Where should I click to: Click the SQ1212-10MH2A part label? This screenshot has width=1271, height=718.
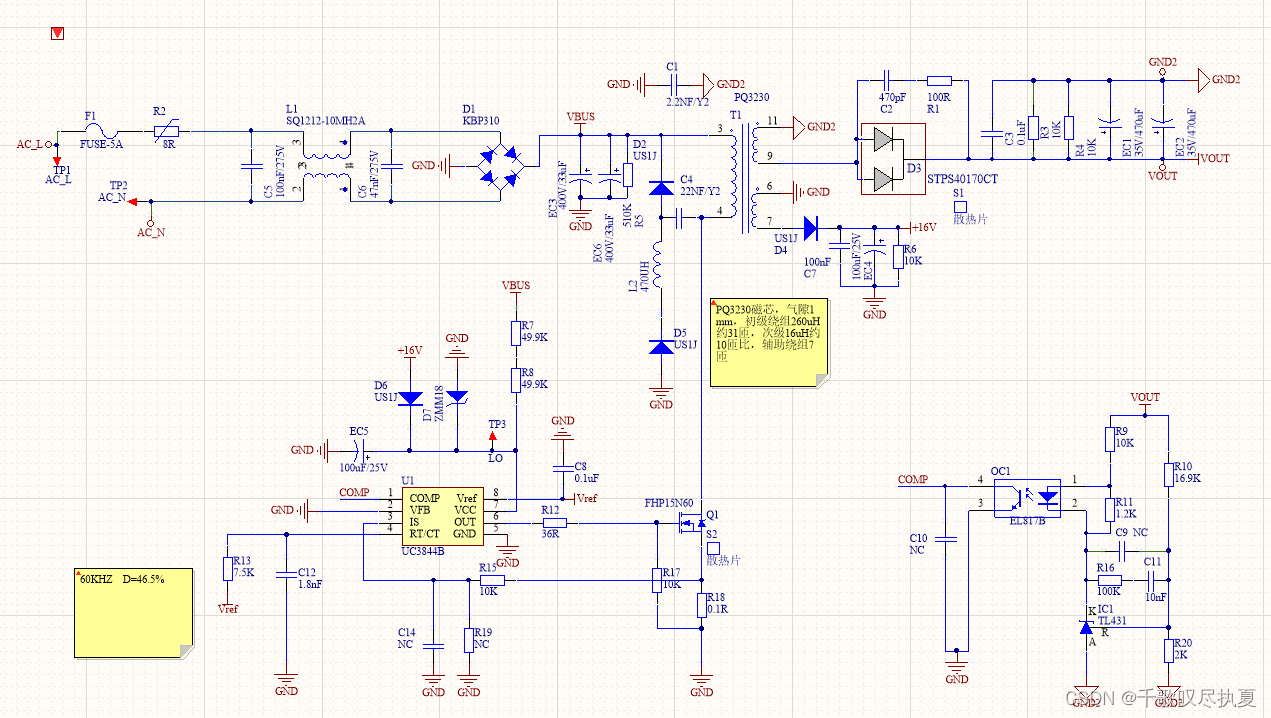coord(326,120)
